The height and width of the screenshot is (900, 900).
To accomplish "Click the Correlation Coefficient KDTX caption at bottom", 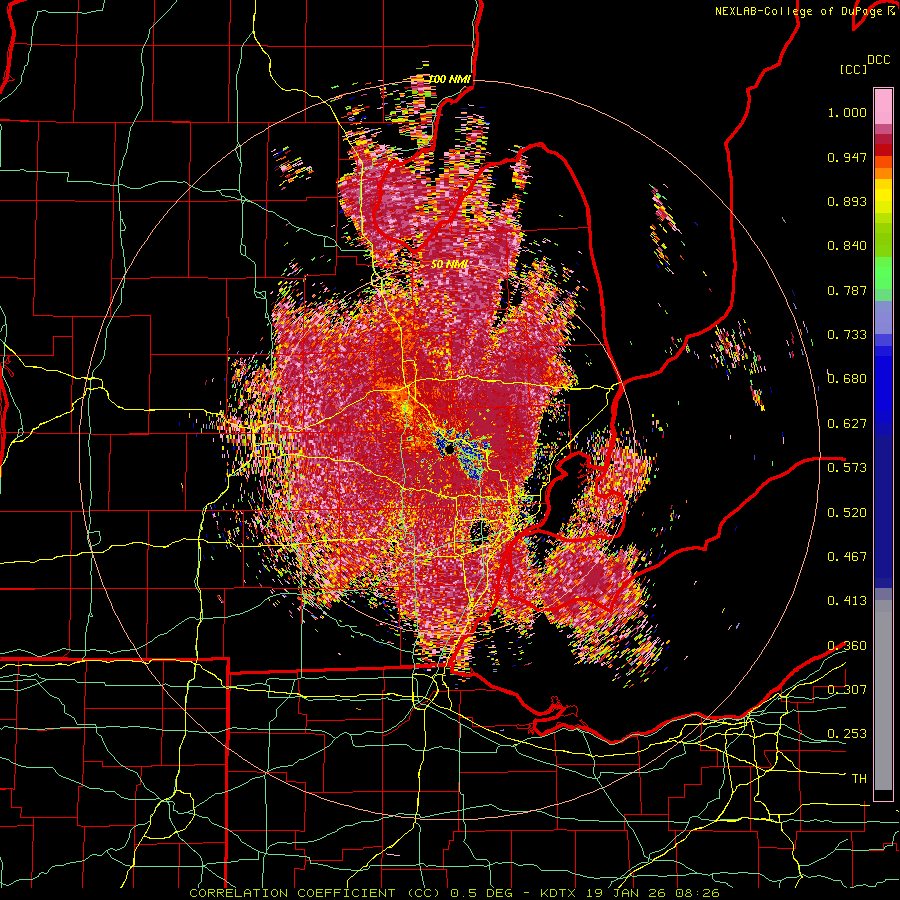I will (x=454, y=893).
